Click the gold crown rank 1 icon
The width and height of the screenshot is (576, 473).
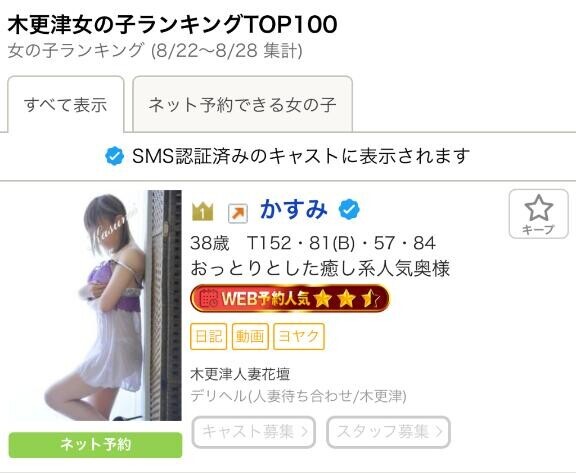(202, 212)
